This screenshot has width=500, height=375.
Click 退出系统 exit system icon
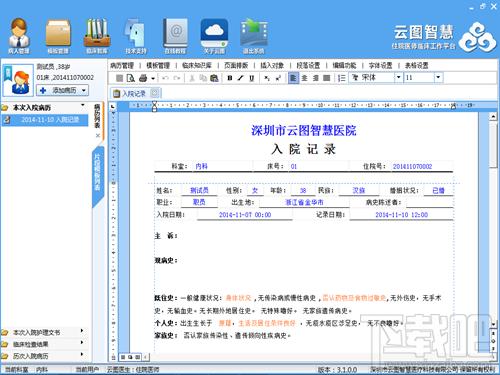tap(254, 36)
